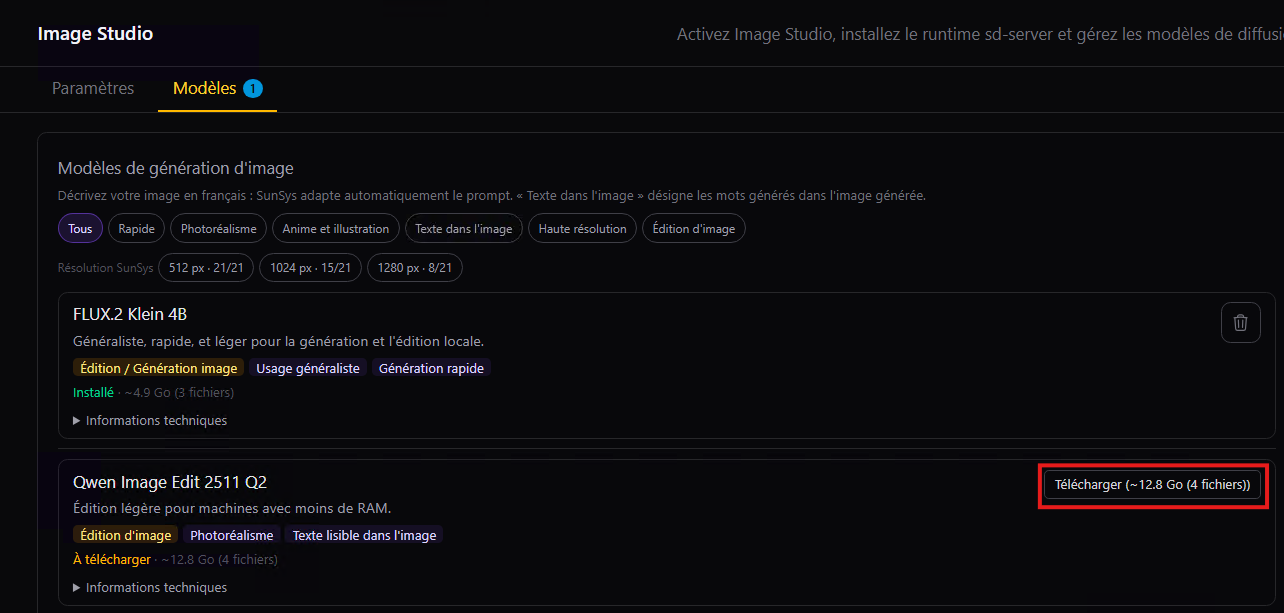Screen dimensions: 1284x613
Task: Select the Tous filter chip
Action: click(80, 229)
